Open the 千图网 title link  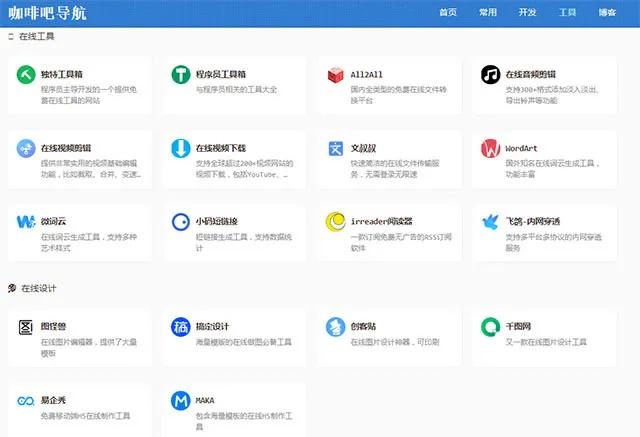518,326
